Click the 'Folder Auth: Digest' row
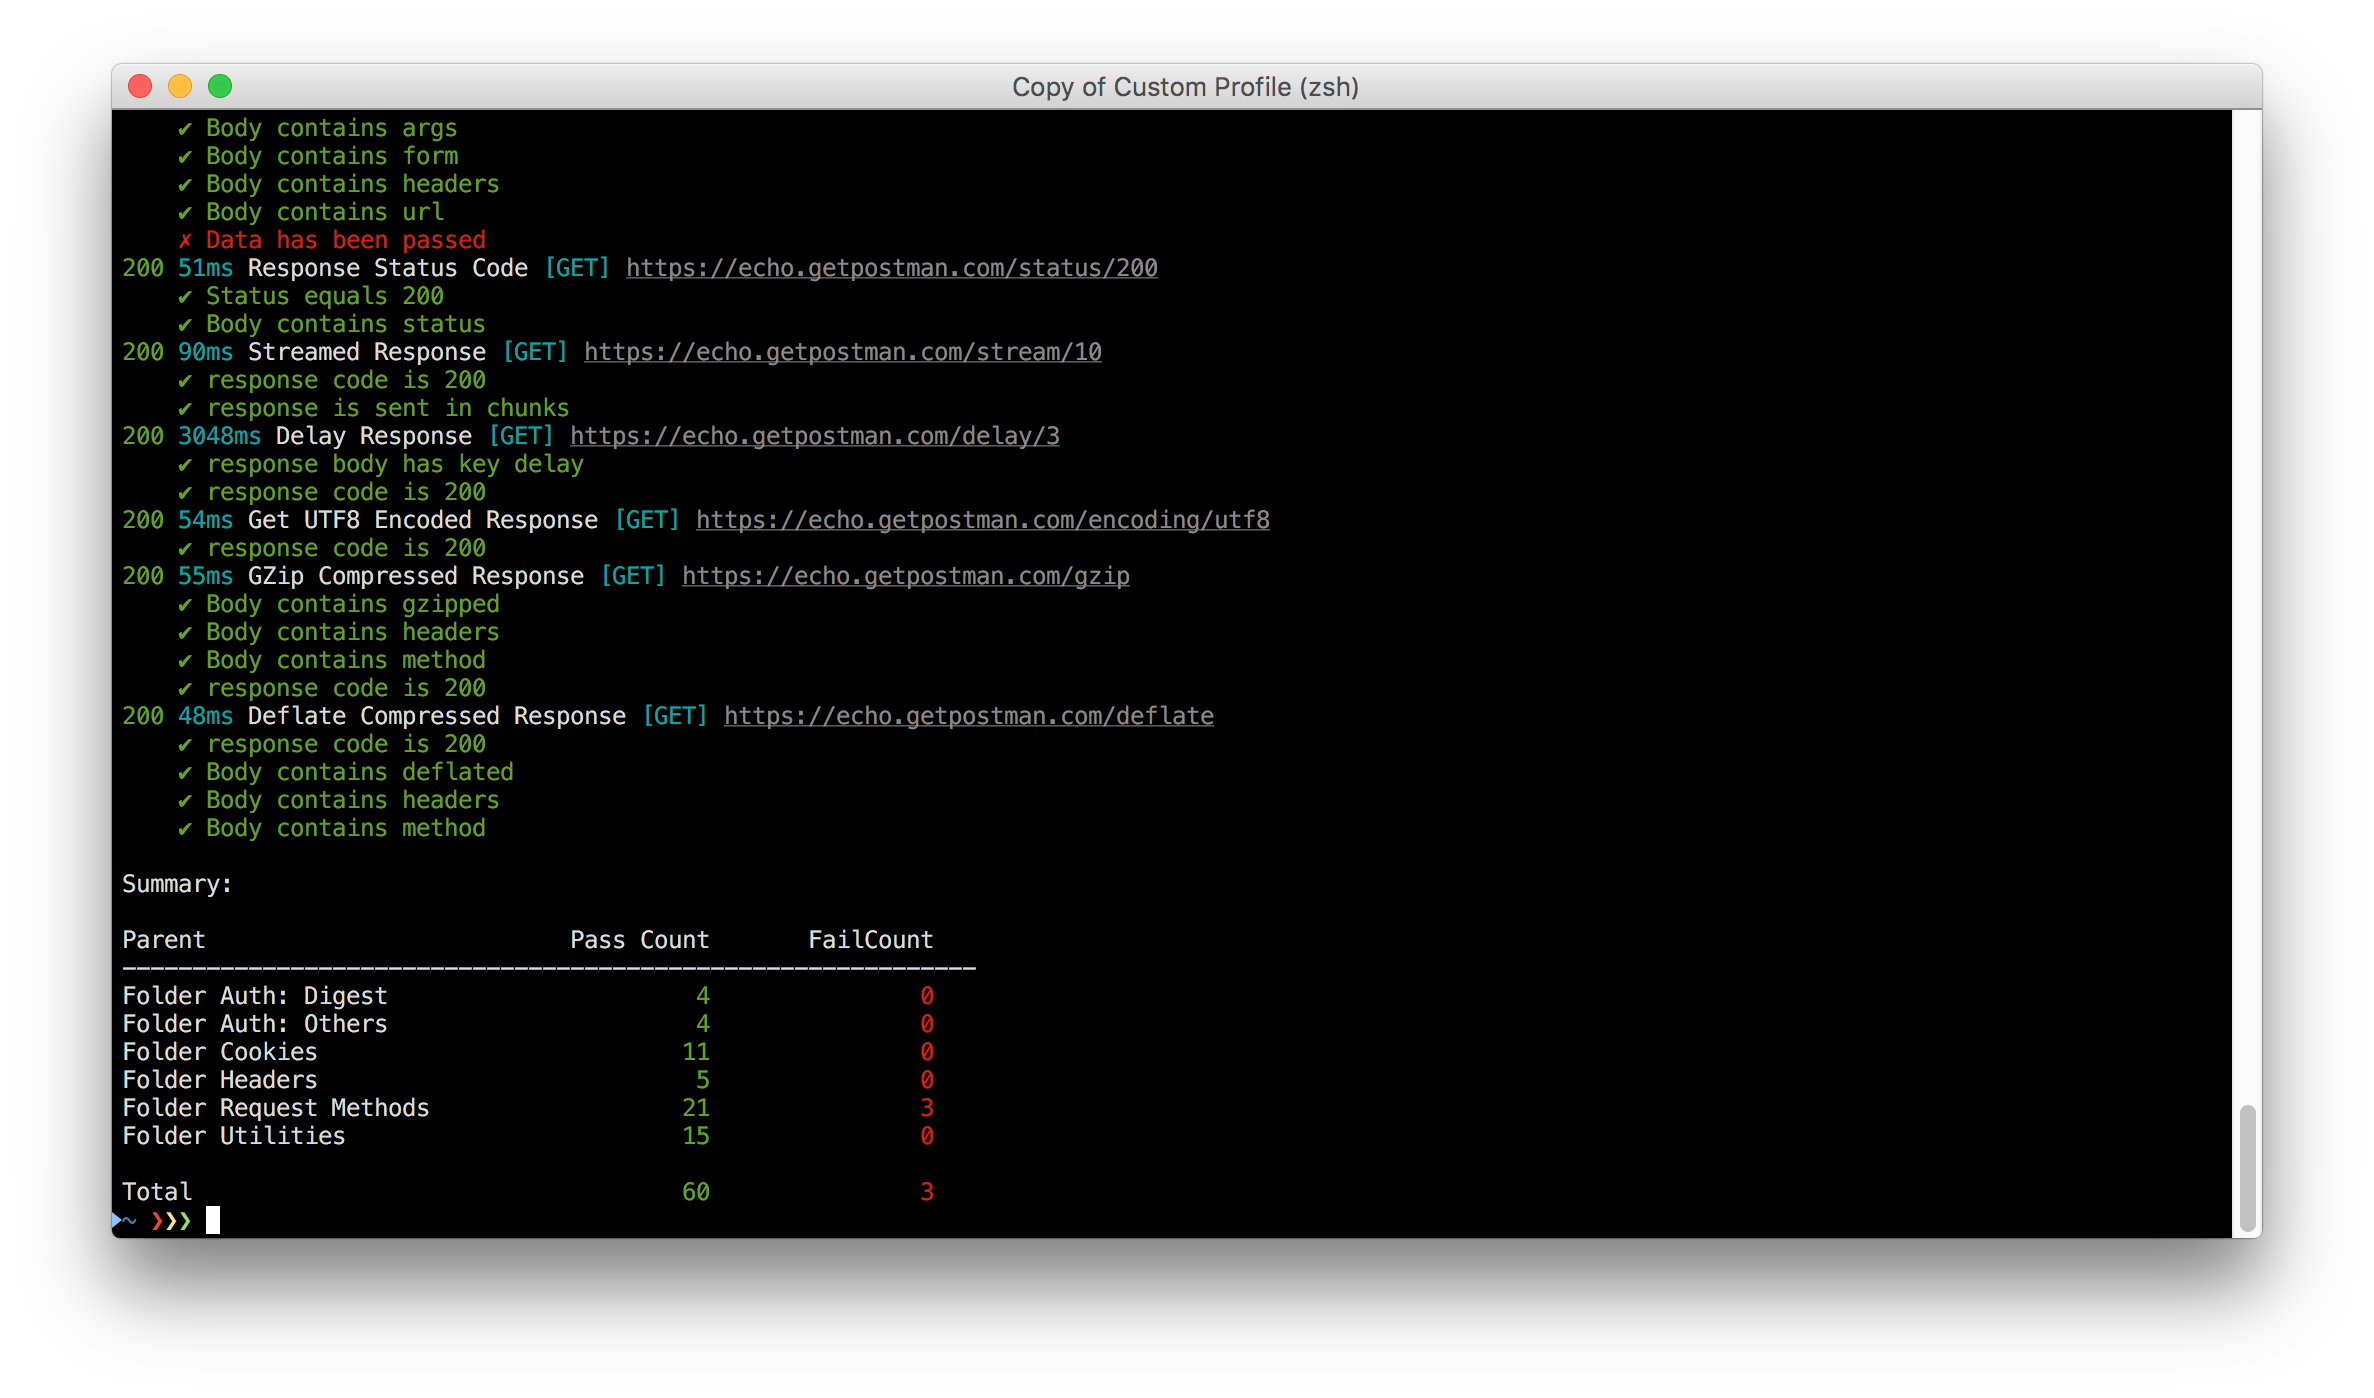Viewport: 2374px width, 1398px height. [528, 996]
